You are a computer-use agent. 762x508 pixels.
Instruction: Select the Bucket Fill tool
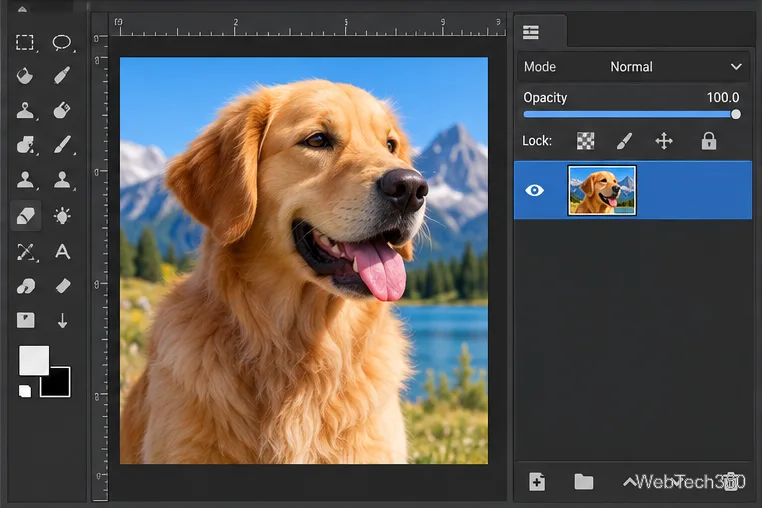tap(25, 76)
